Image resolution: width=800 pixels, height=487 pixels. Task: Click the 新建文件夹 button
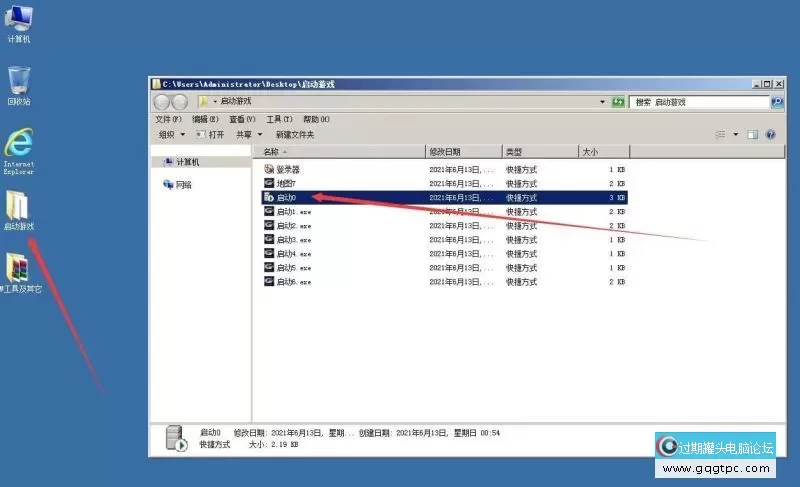295,134
